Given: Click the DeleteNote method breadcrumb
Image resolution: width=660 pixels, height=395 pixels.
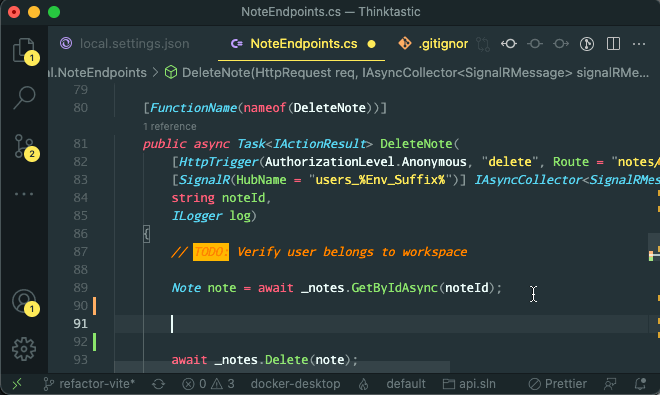Looking at the screenshot, I should click(x=407, y=72).
